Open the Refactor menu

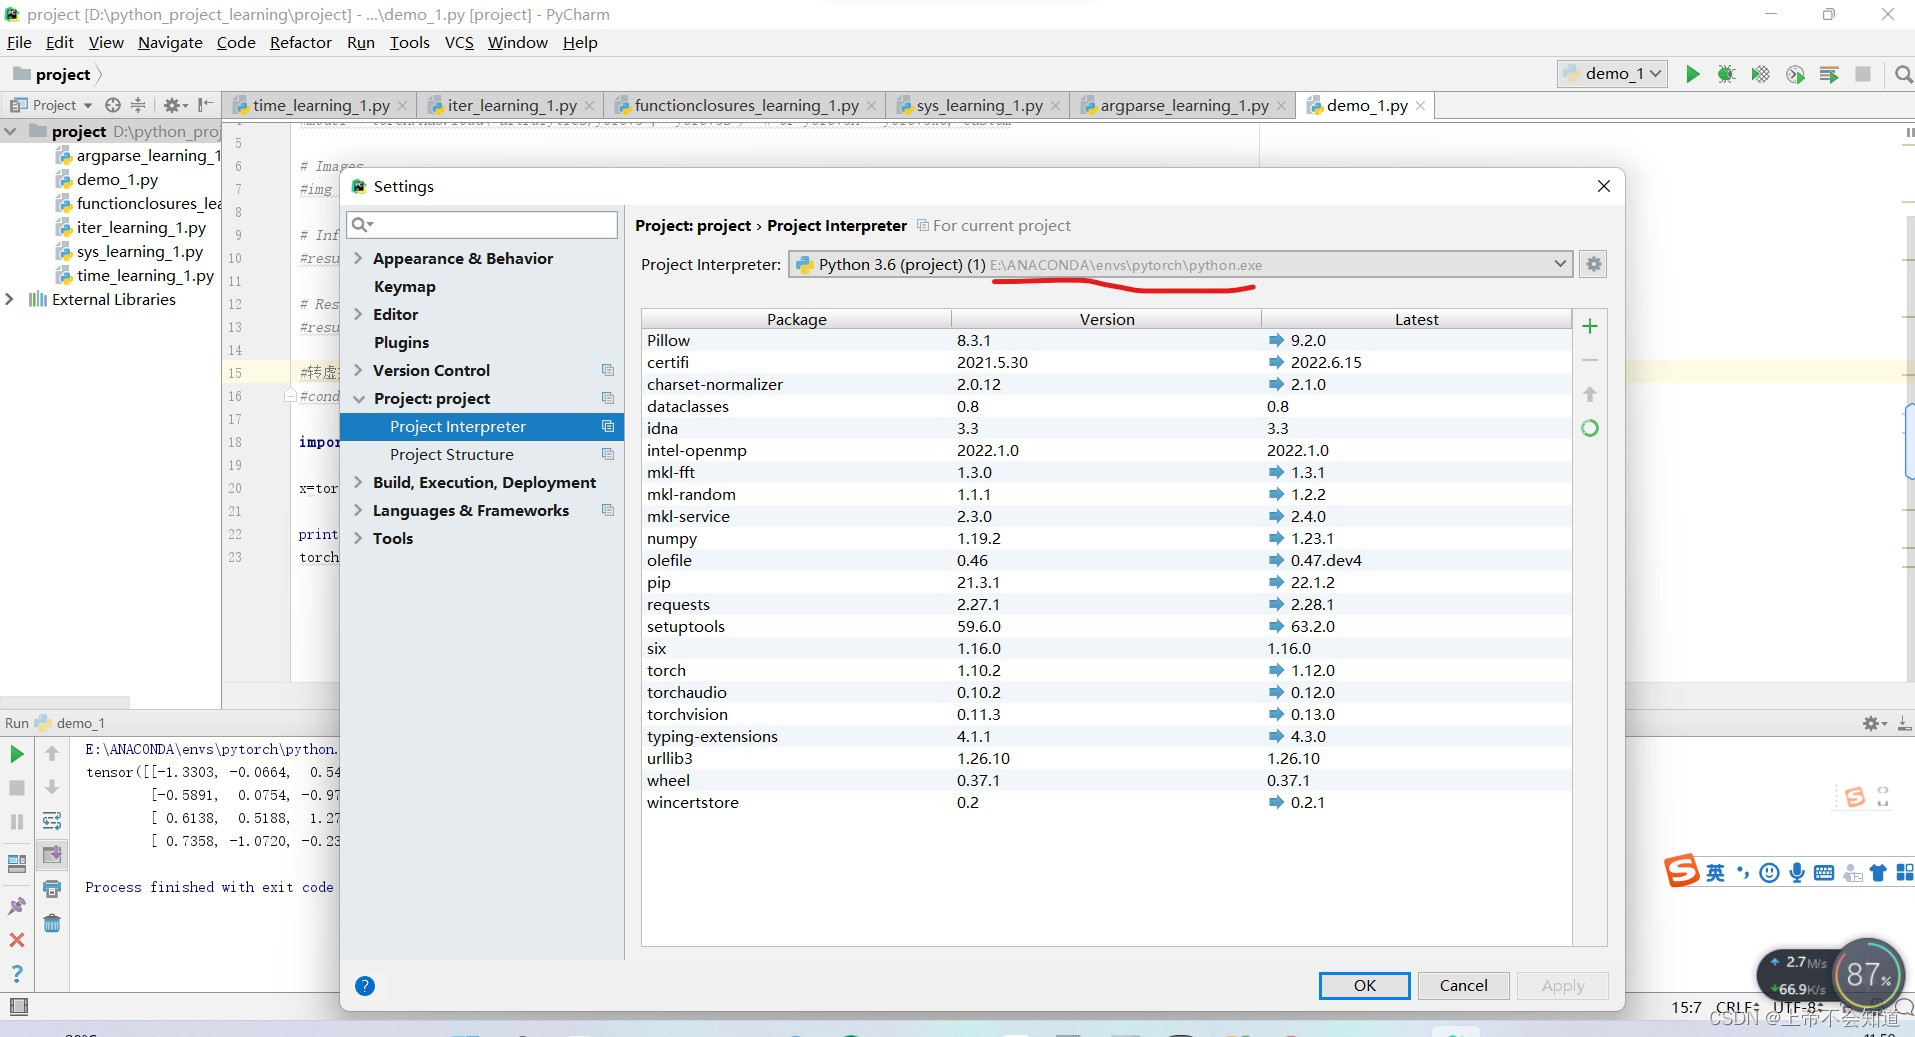click(300, 42)
